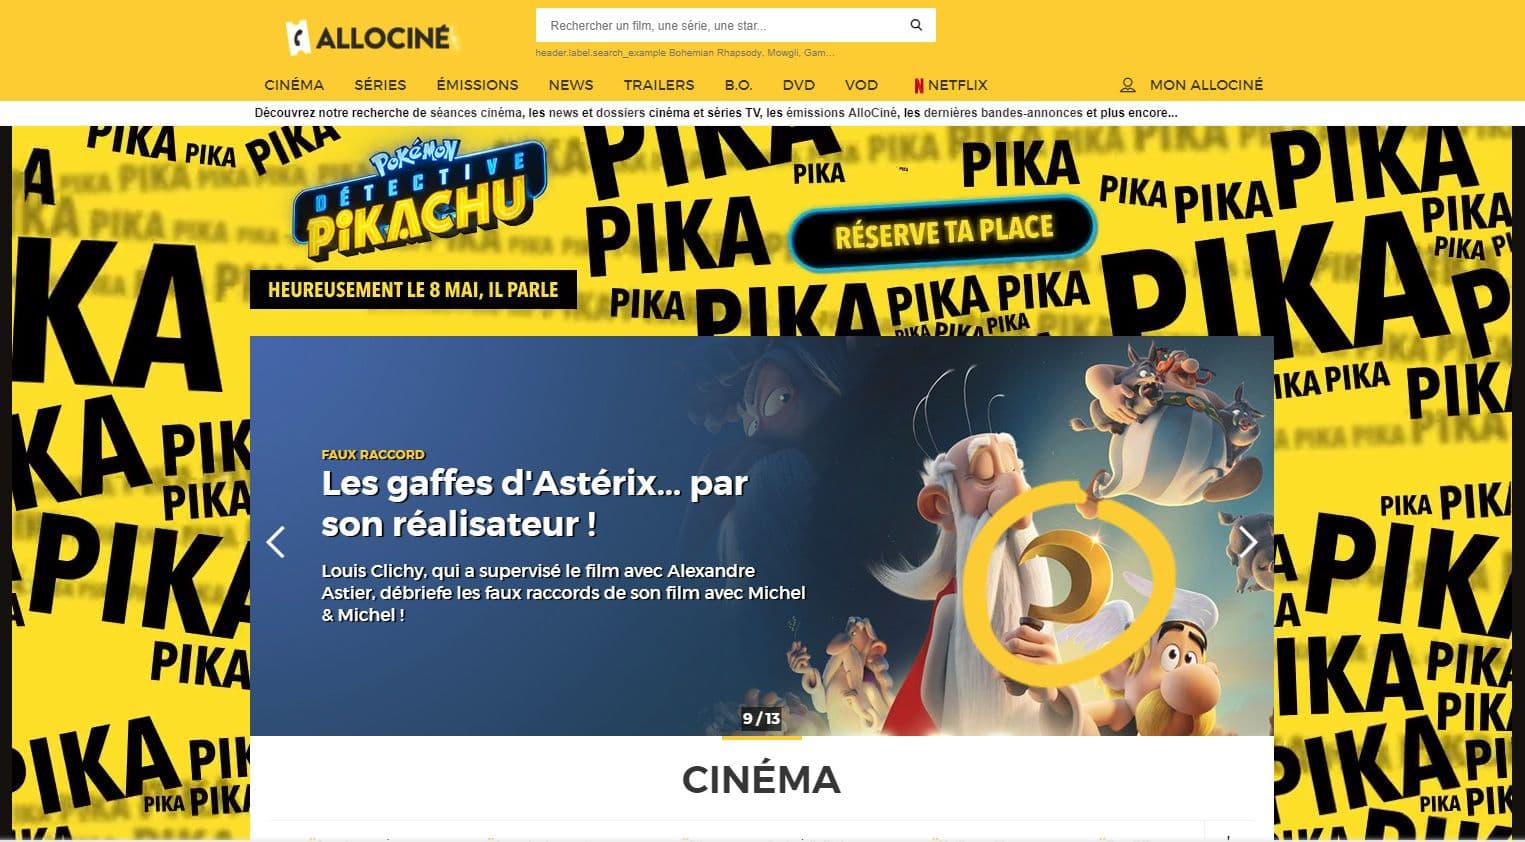Viewport: 1525px width, 842px height.
Task: Click the search magnifier icon
Action: (x=916, y=25)
